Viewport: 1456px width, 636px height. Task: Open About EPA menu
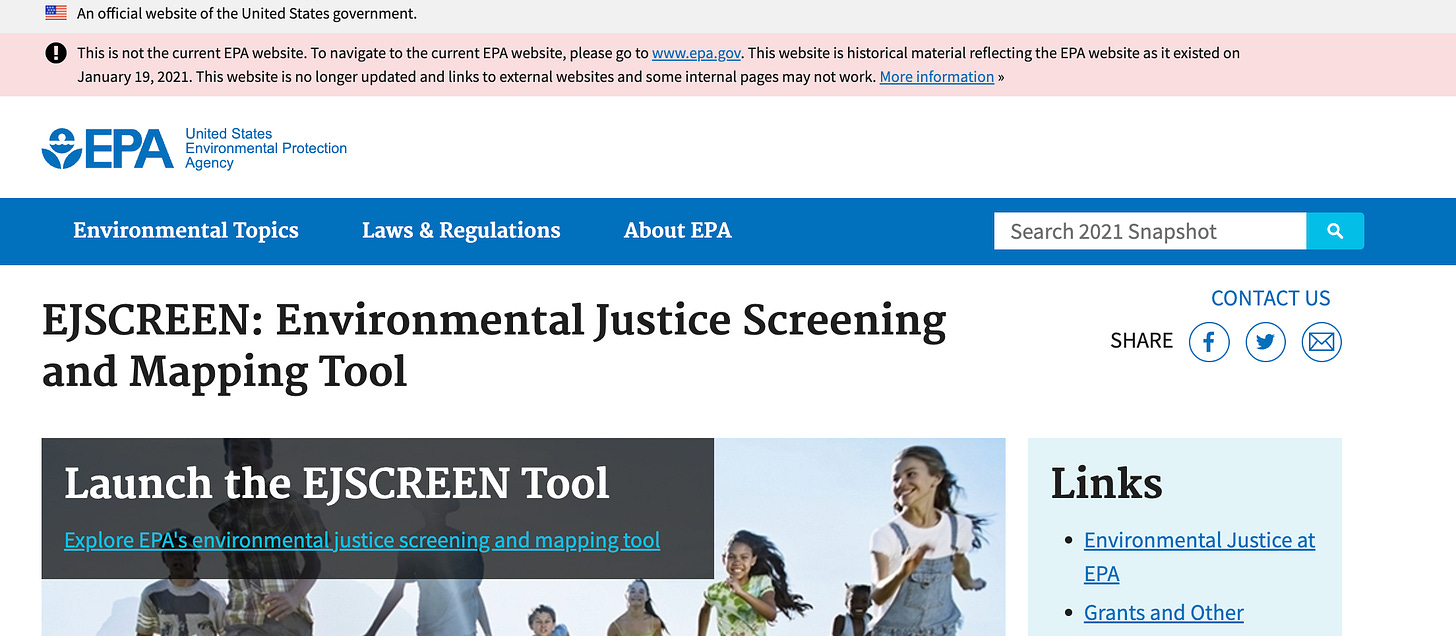tap(677, 231)
